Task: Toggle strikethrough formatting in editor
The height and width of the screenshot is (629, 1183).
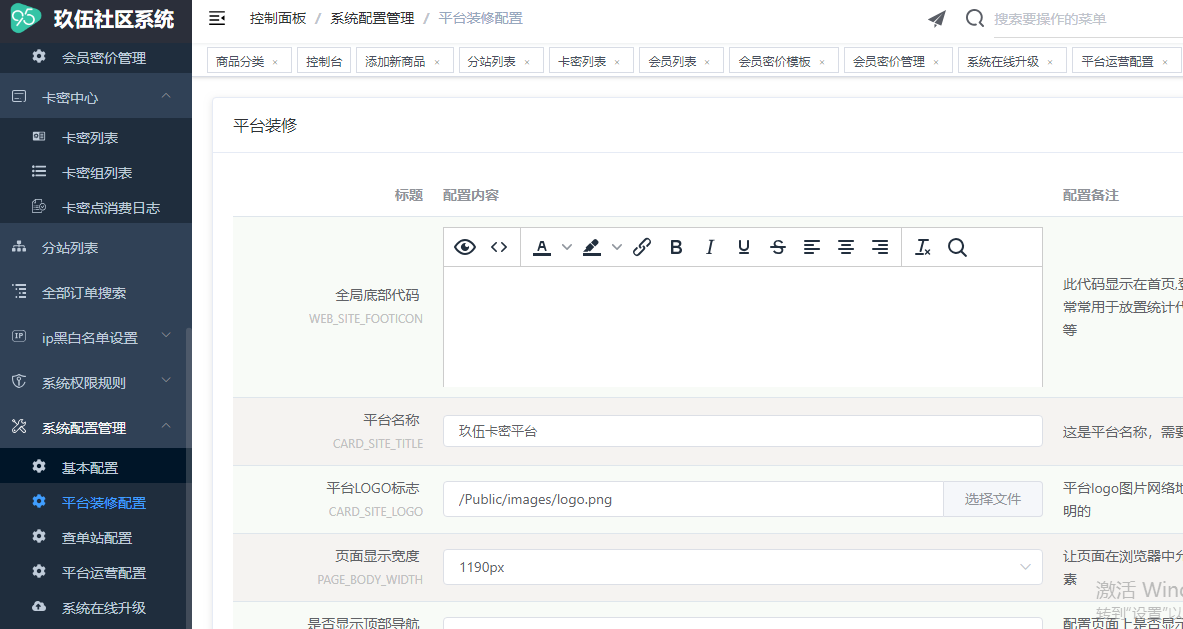Action: (778, 247)
